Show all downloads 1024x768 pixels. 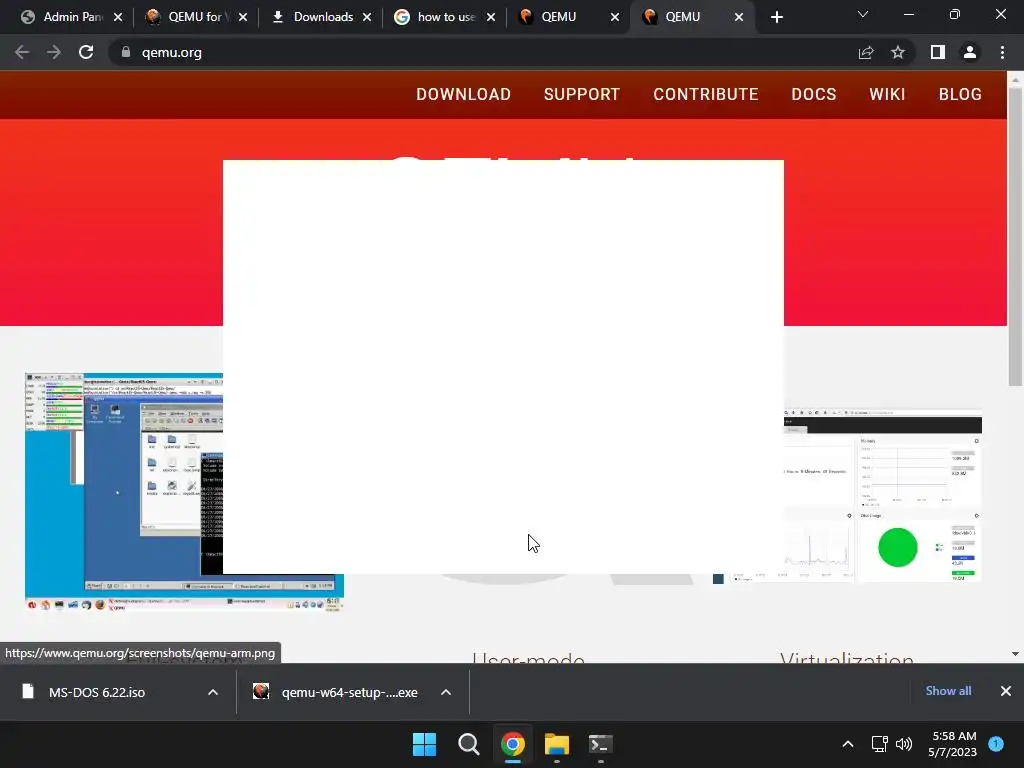(948, 691)
